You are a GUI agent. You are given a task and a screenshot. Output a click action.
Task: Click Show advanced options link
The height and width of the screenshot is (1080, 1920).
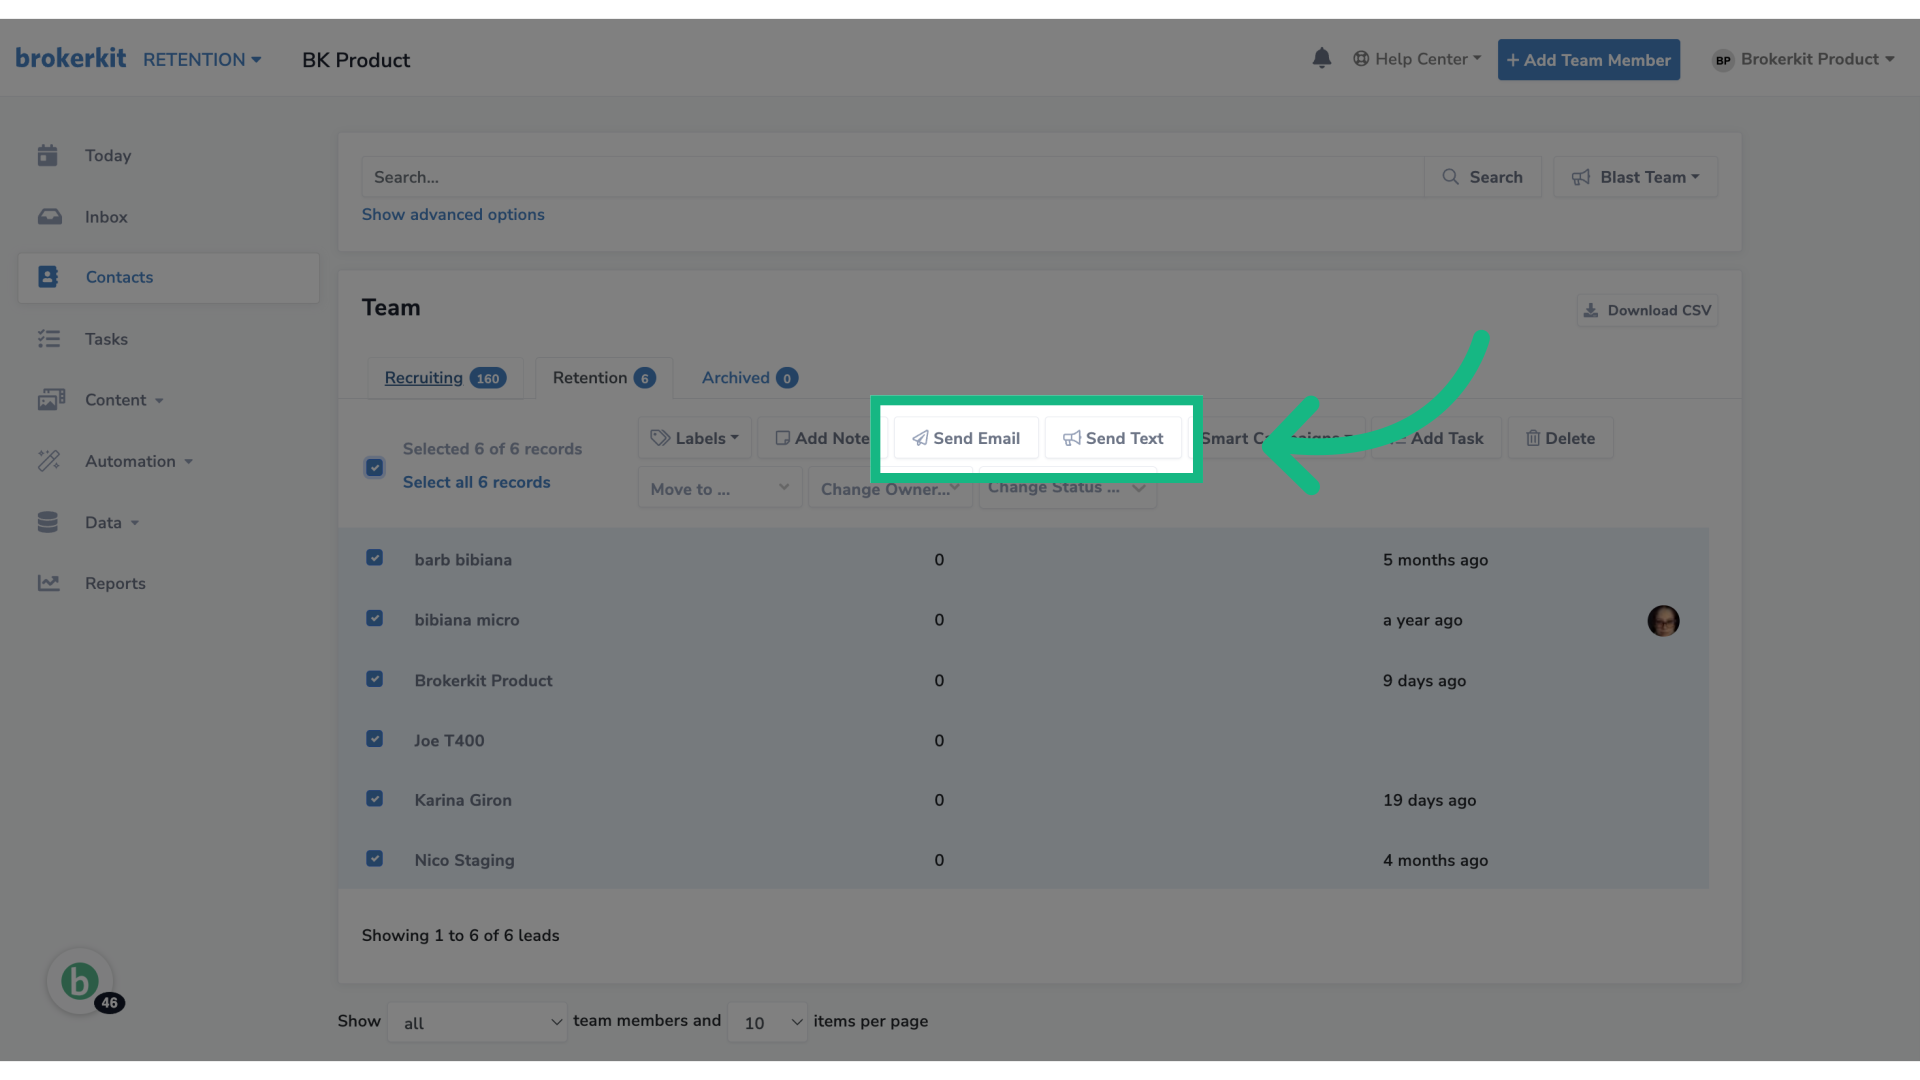(x=453, y=214)
